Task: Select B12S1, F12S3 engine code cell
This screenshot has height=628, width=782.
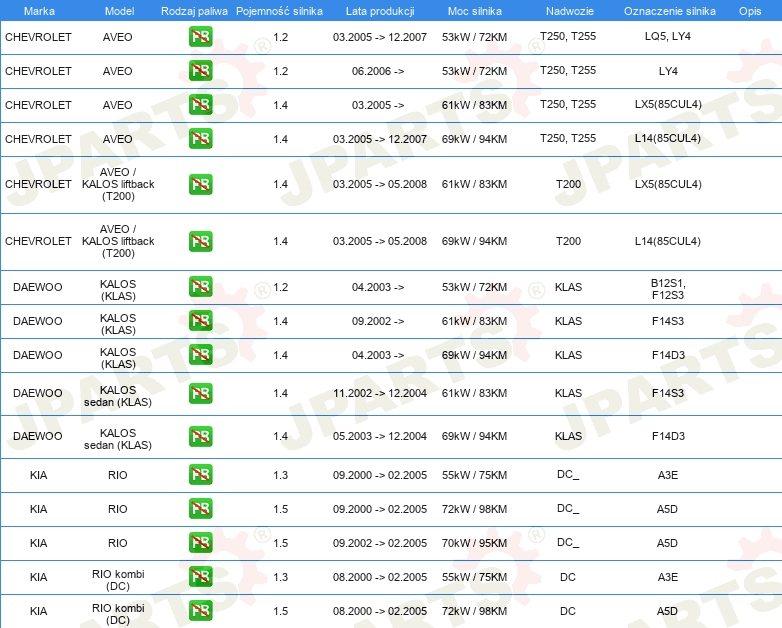Action: (668, 289)
